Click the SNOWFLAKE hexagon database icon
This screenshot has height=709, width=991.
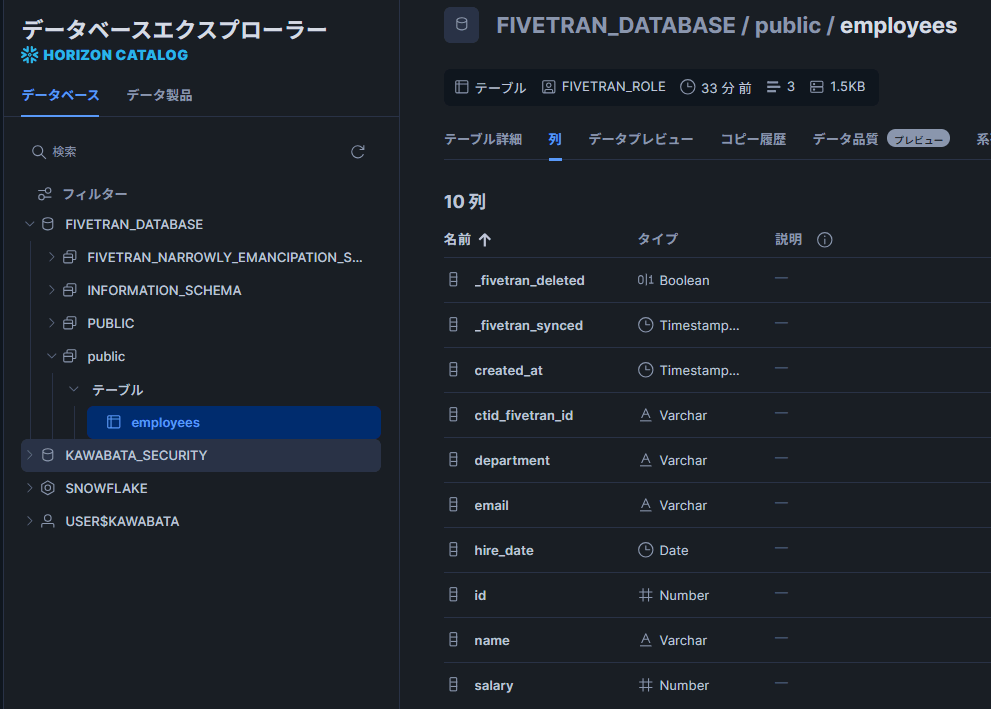[x=47, y=488]
